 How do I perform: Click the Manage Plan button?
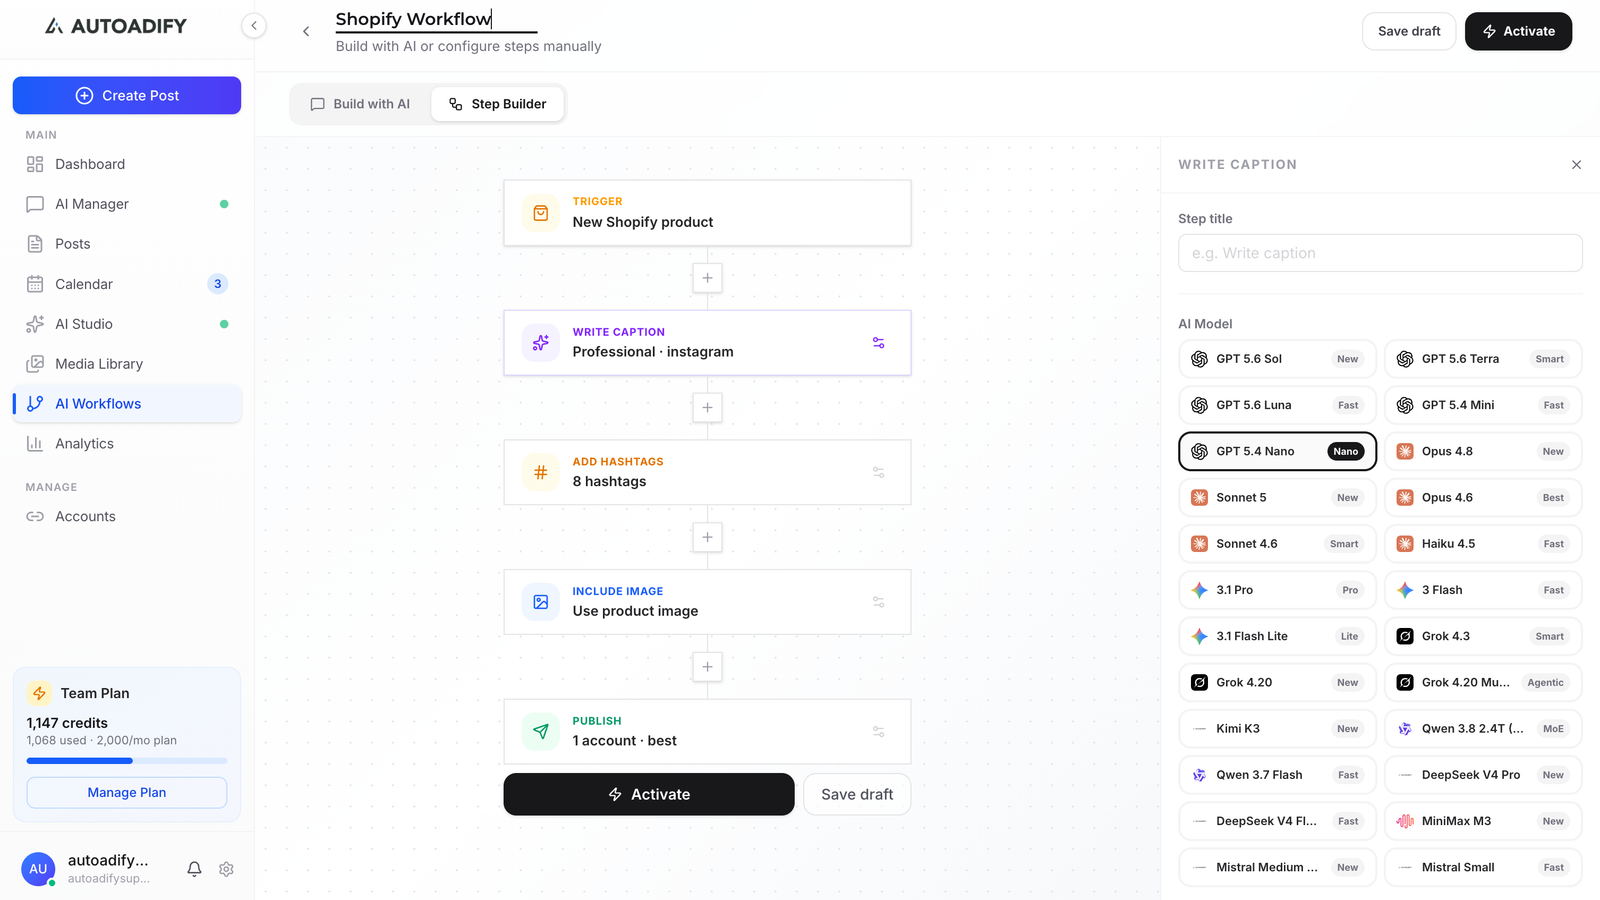(127, 792)
